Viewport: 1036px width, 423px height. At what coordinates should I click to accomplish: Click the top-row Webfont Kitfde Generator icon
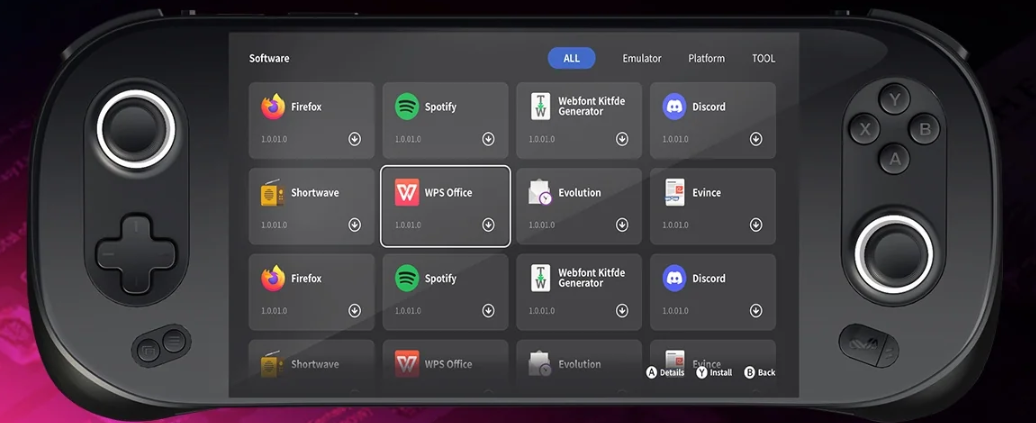tap(540, 106)
